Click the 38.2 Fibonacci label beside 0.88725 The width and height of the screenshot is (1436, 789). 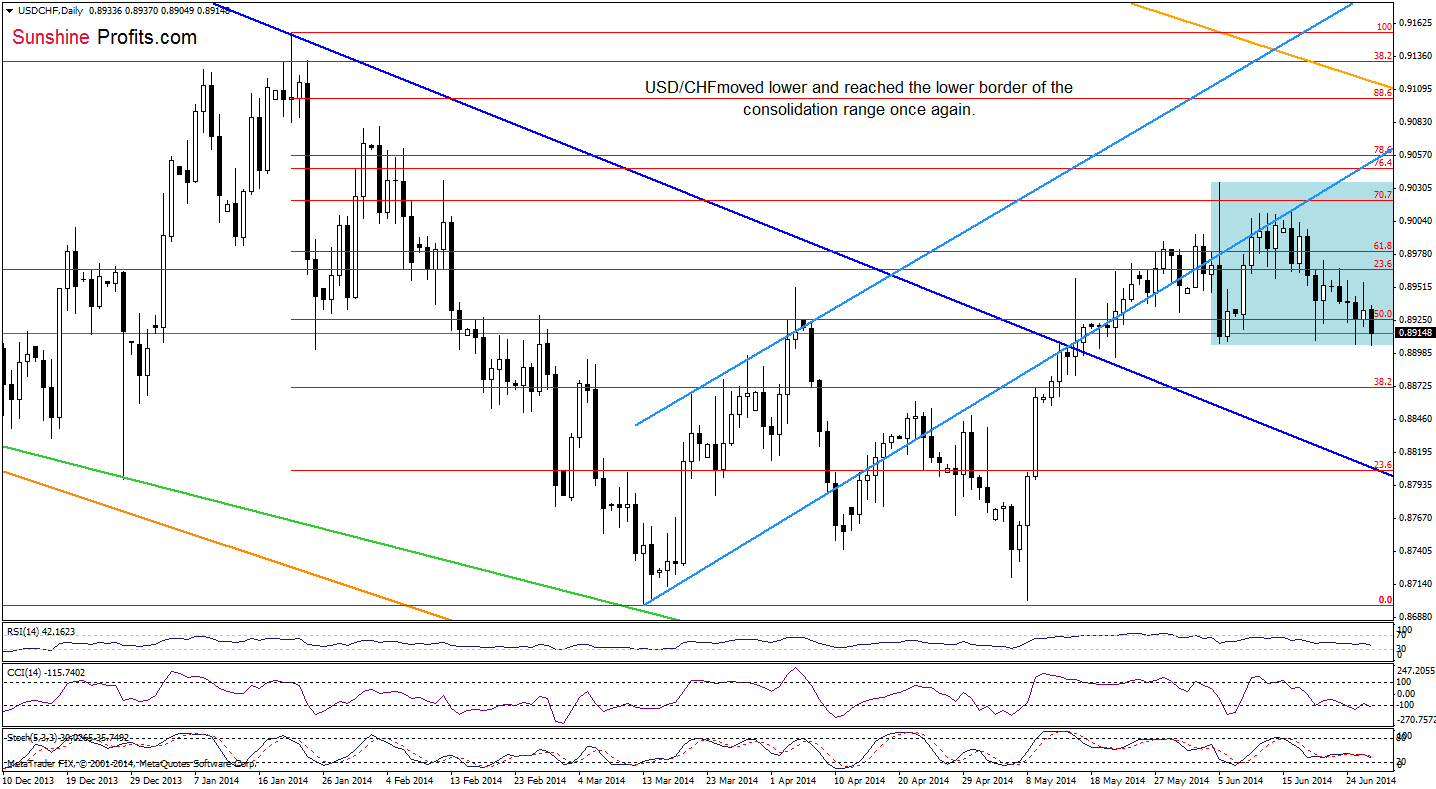1383,382
